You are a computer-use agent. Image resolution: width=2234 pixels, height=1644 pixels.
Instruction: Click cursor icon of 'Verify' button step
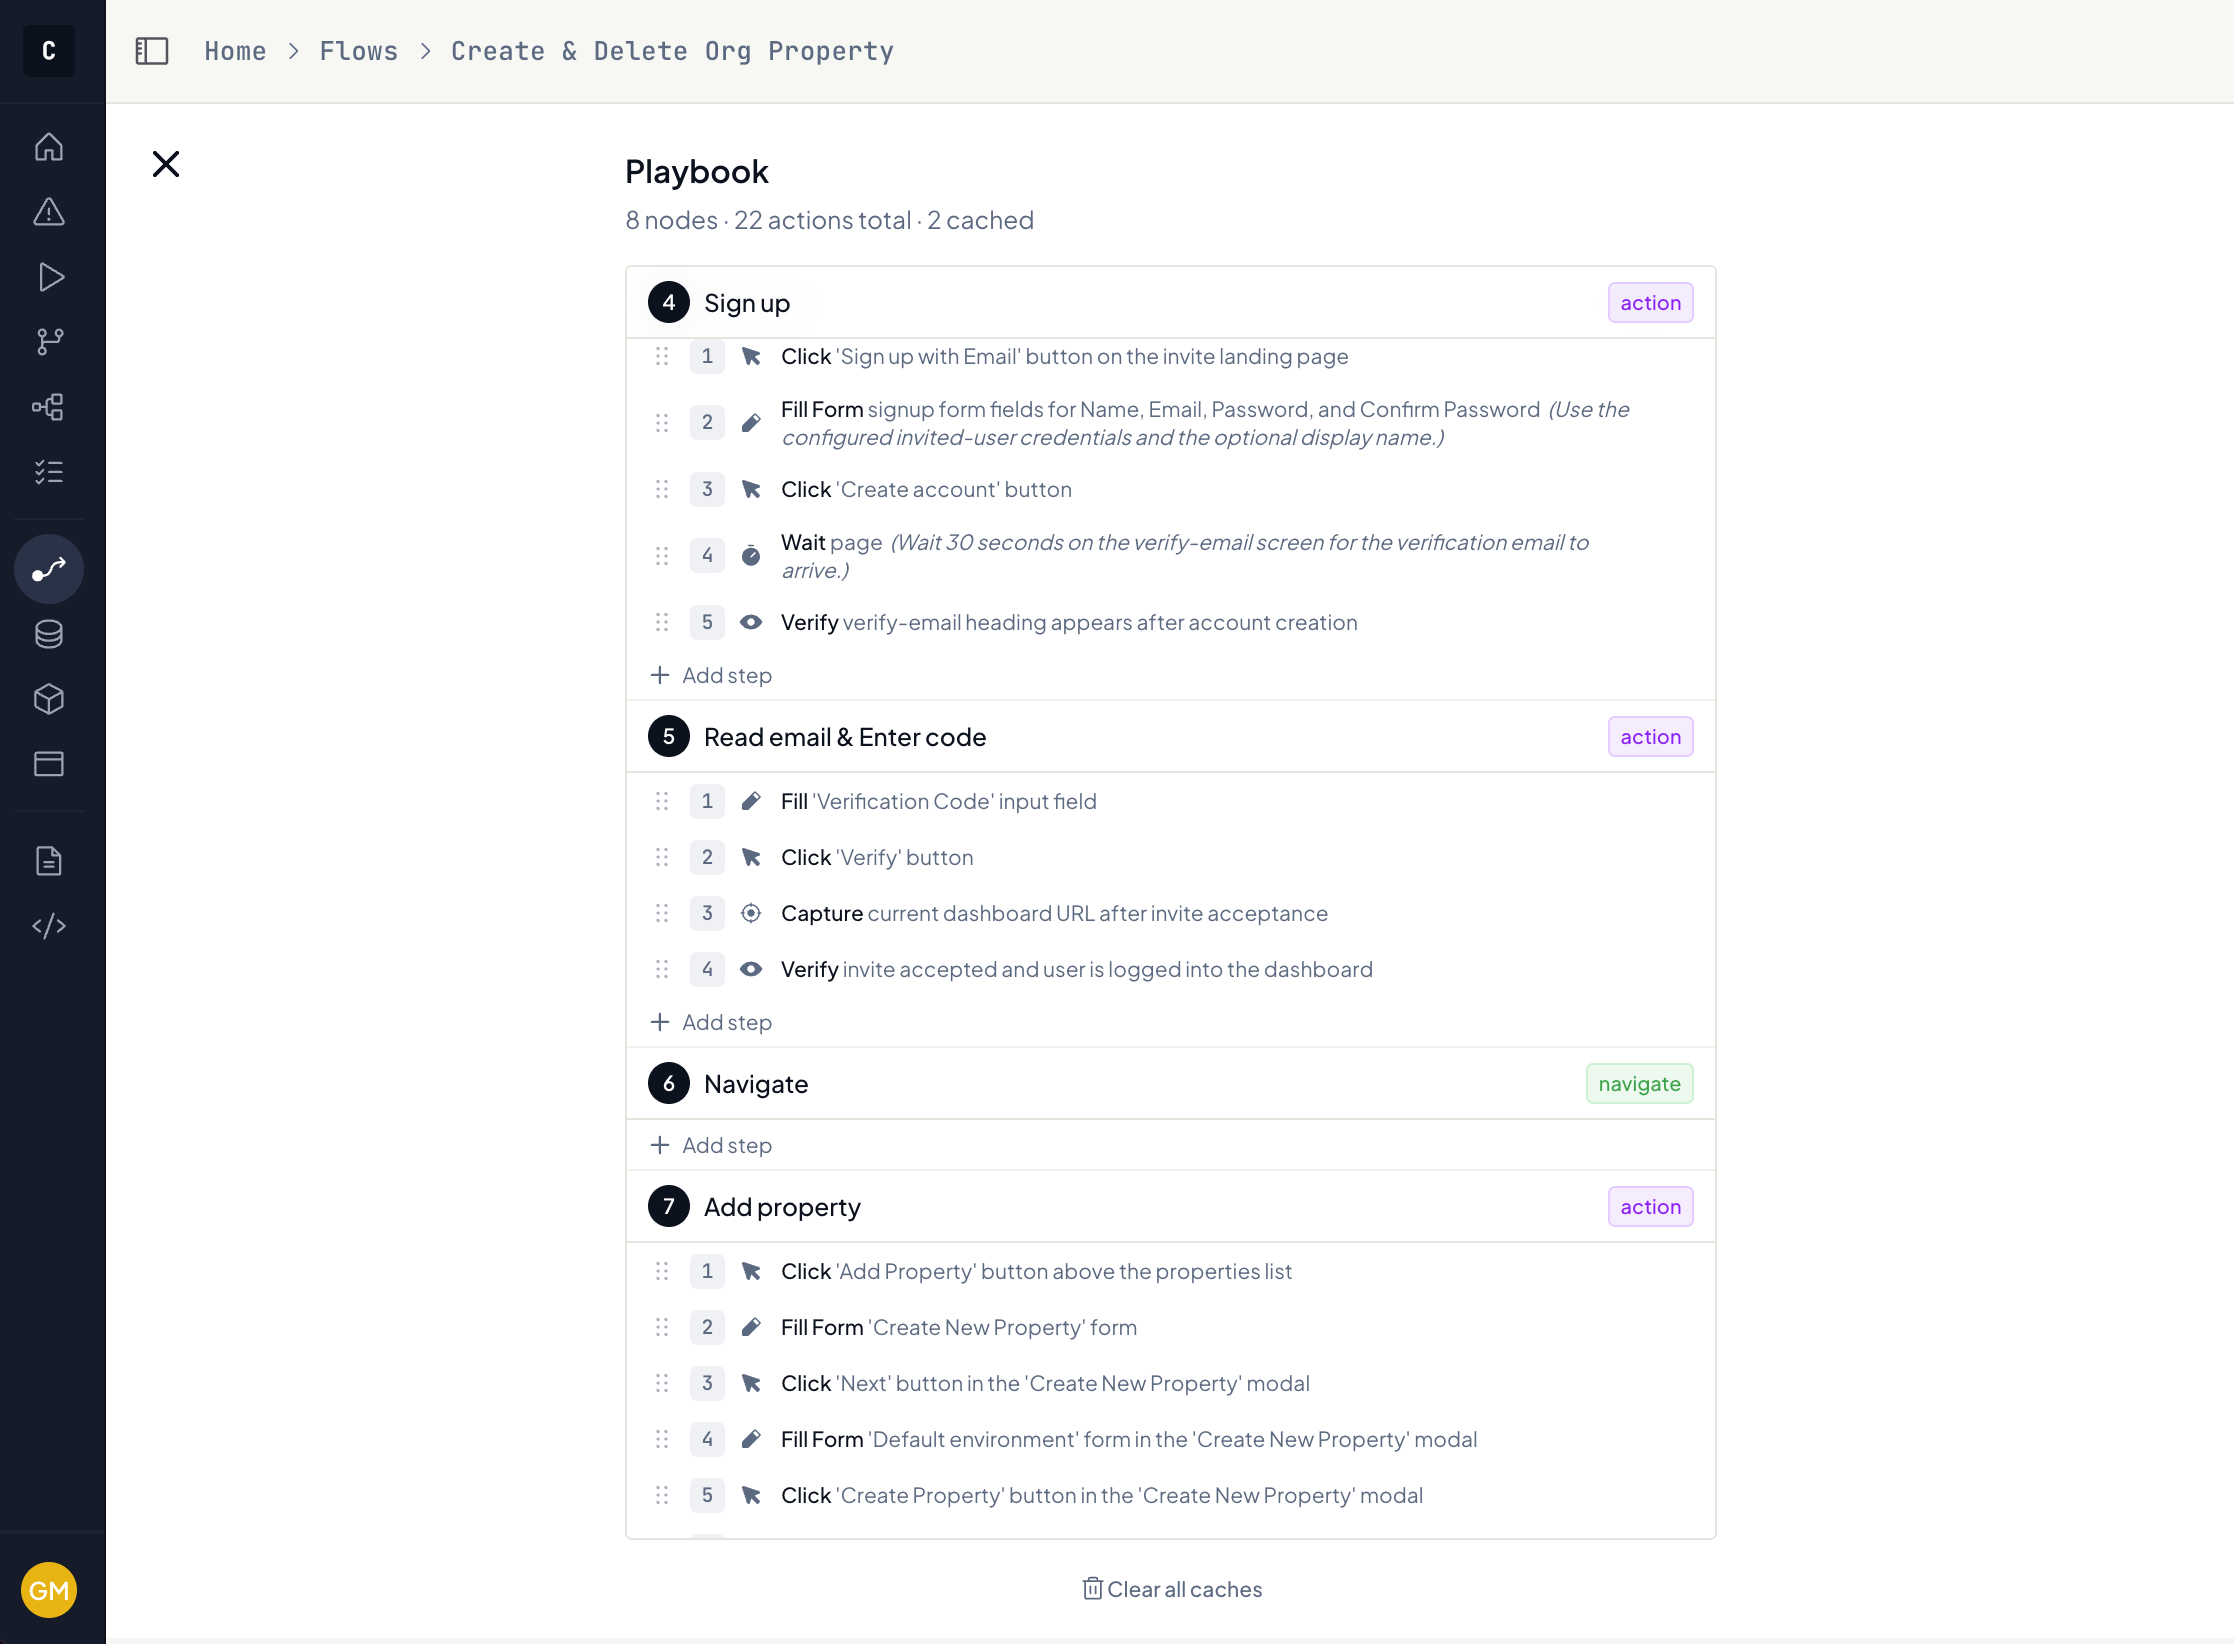(751, 857)
